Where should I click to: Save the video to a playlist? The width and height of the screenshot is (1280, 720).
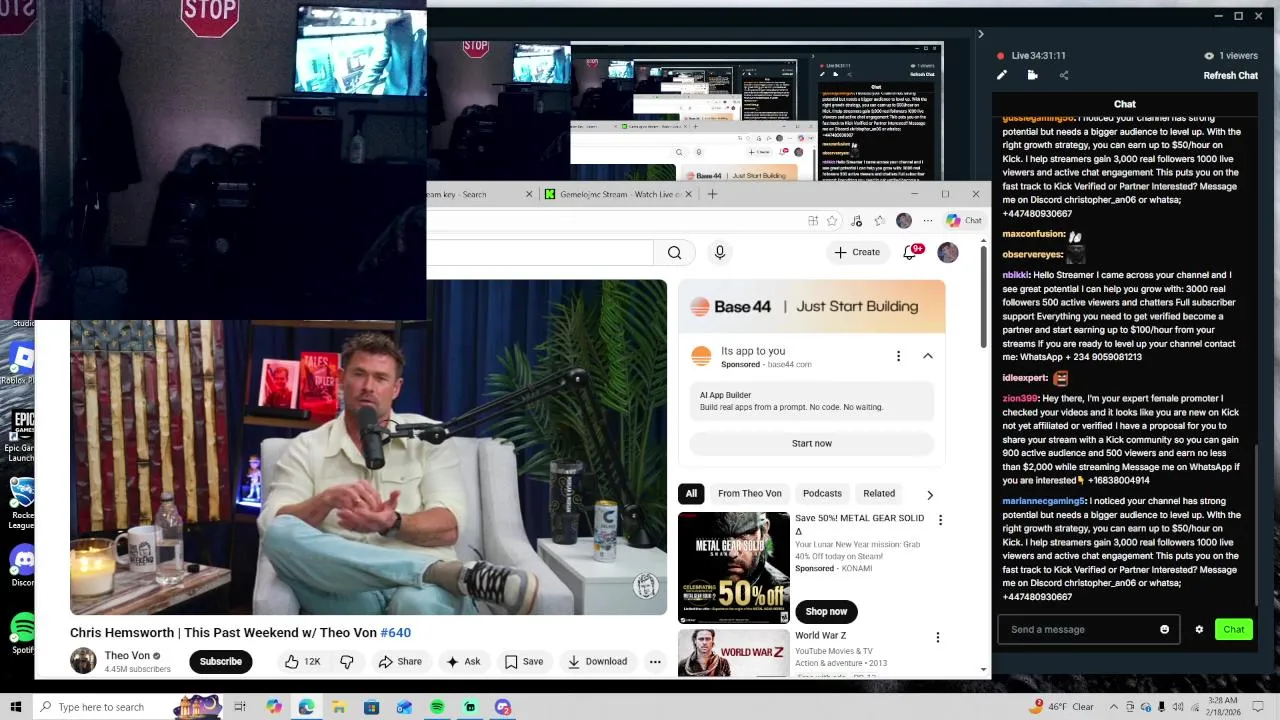point(524,661)
